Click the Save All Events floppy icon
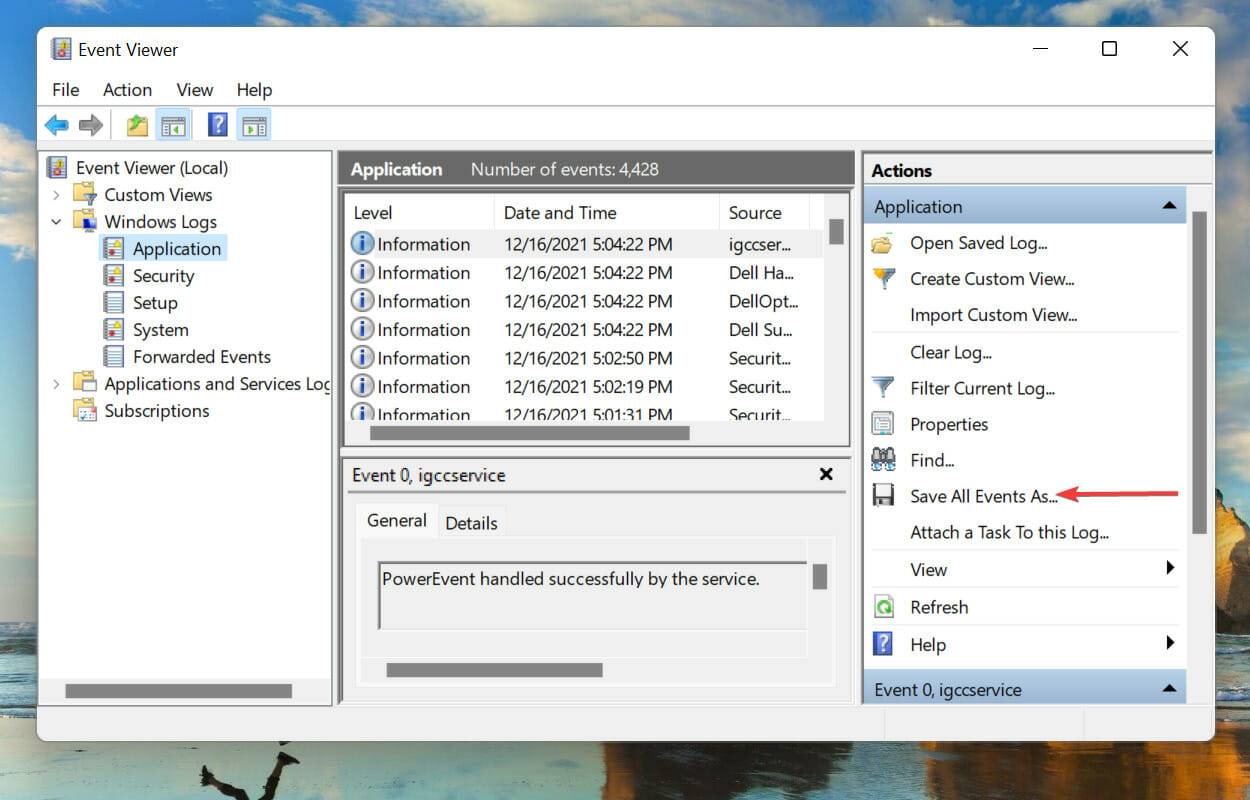Screen dimensions: 1250x800 coord(883,496)
